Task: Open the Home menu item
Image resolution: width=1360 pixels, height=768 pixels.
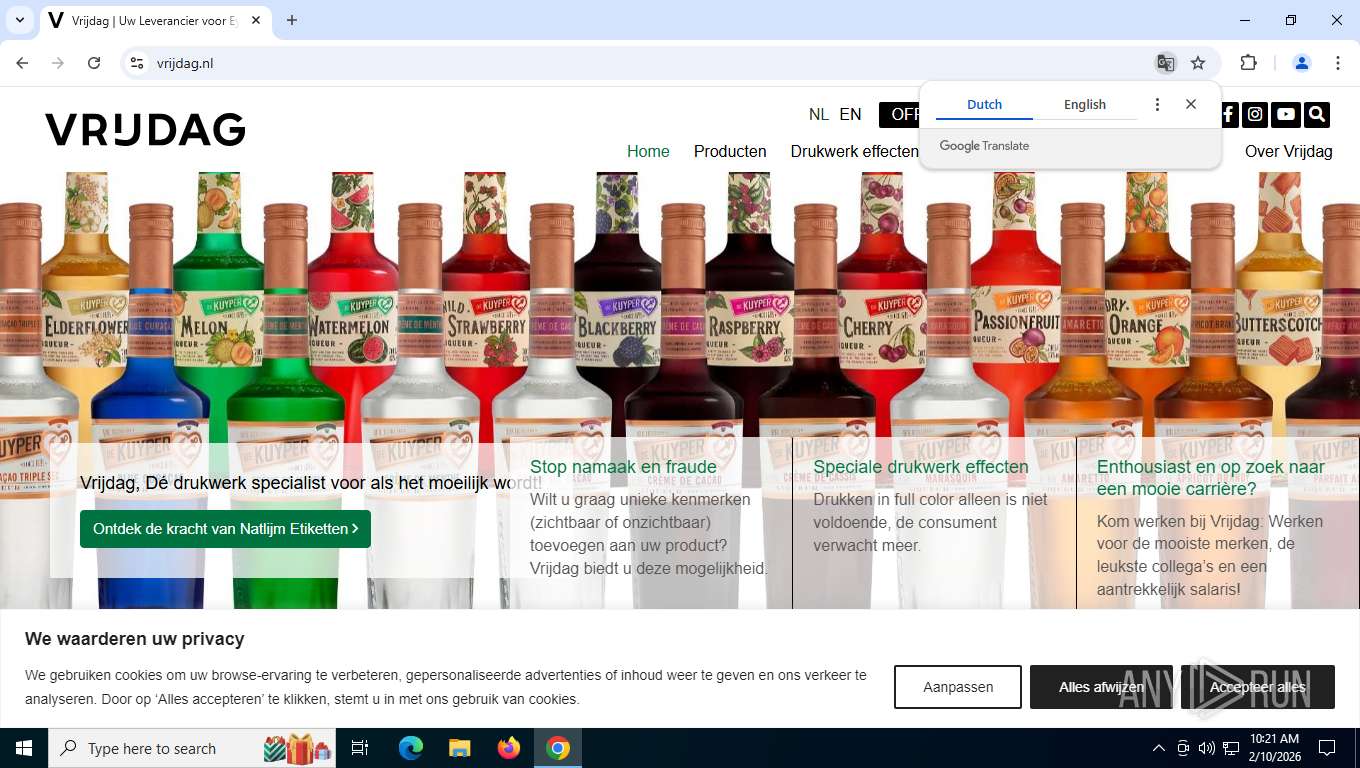Action: [x=648, y=151]
